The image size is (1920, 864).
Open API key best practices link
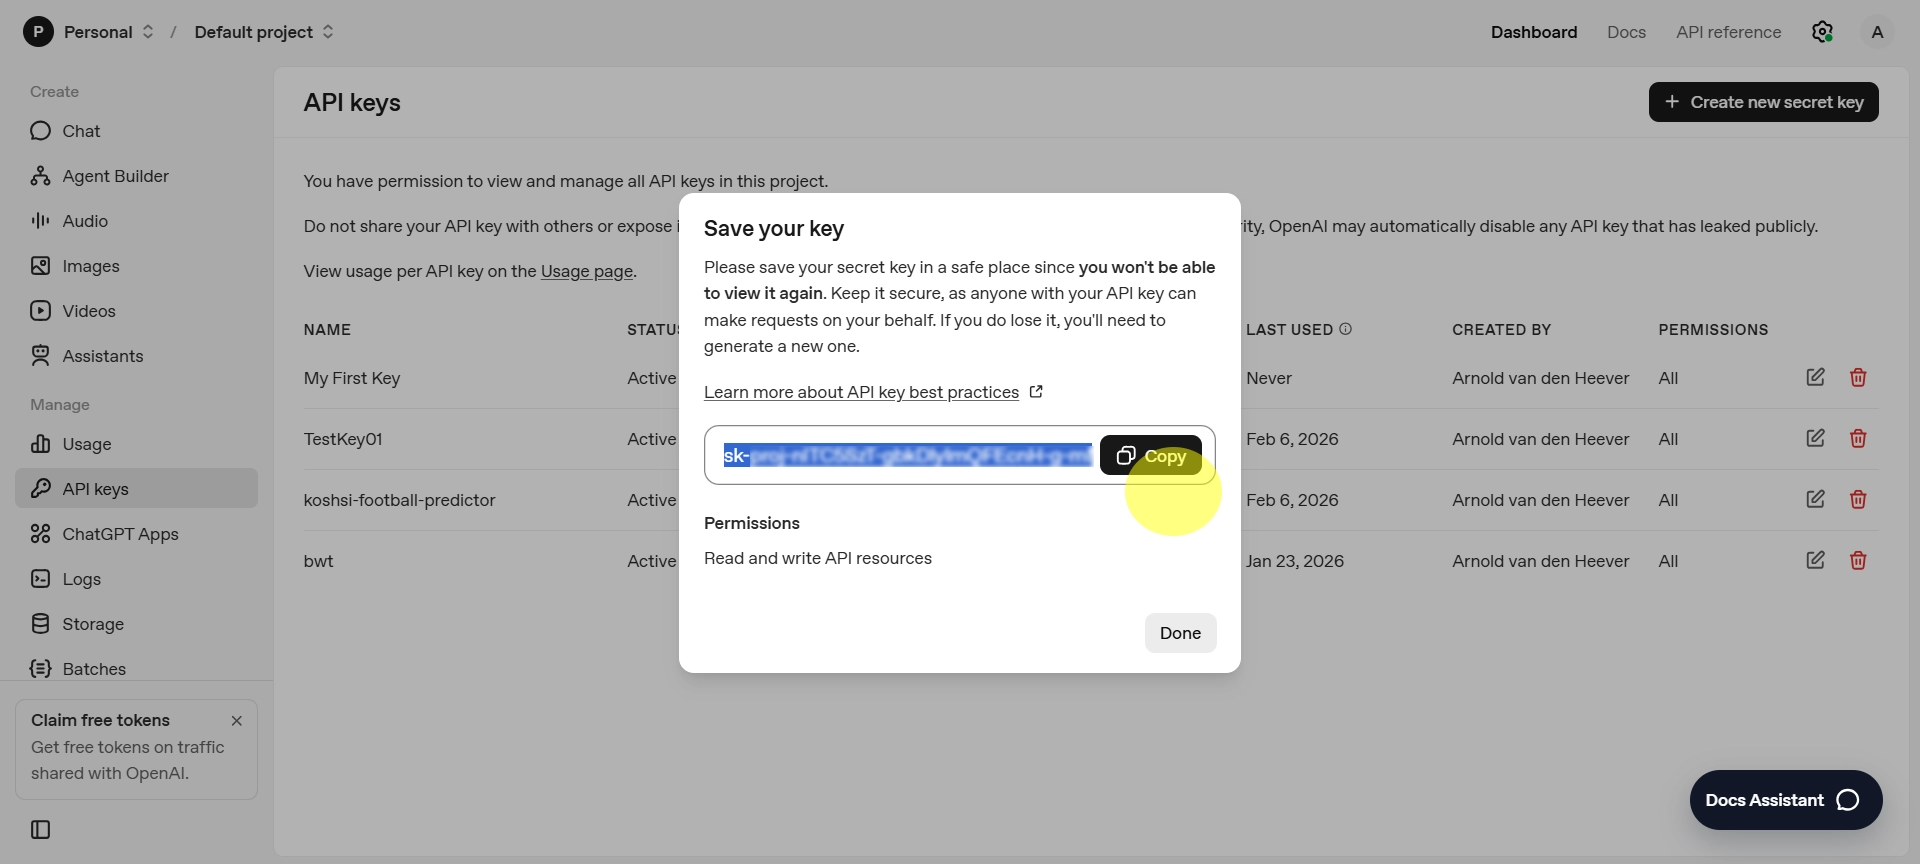(x=873, y=392)
